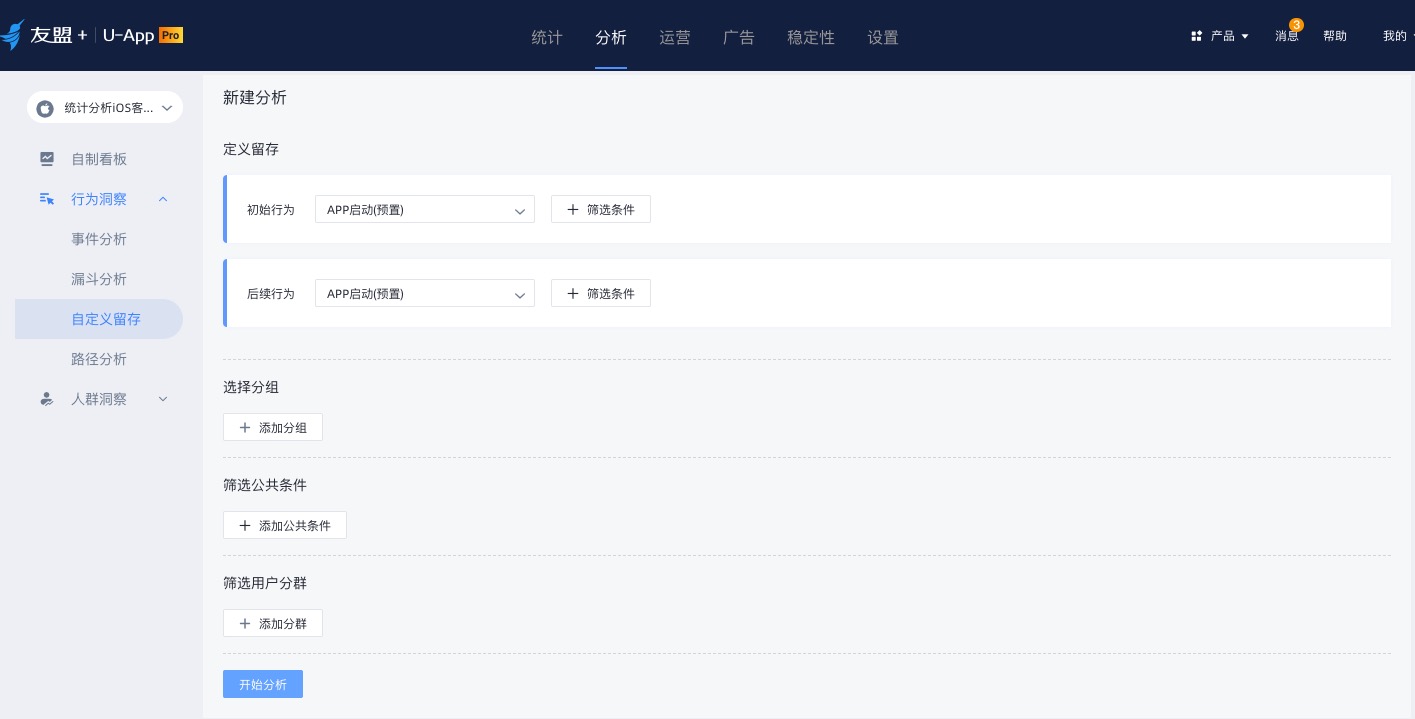The height and width of the screenshot is (719, 1415).
Task: Go to 漏斗分析
Action: point(99,279)
